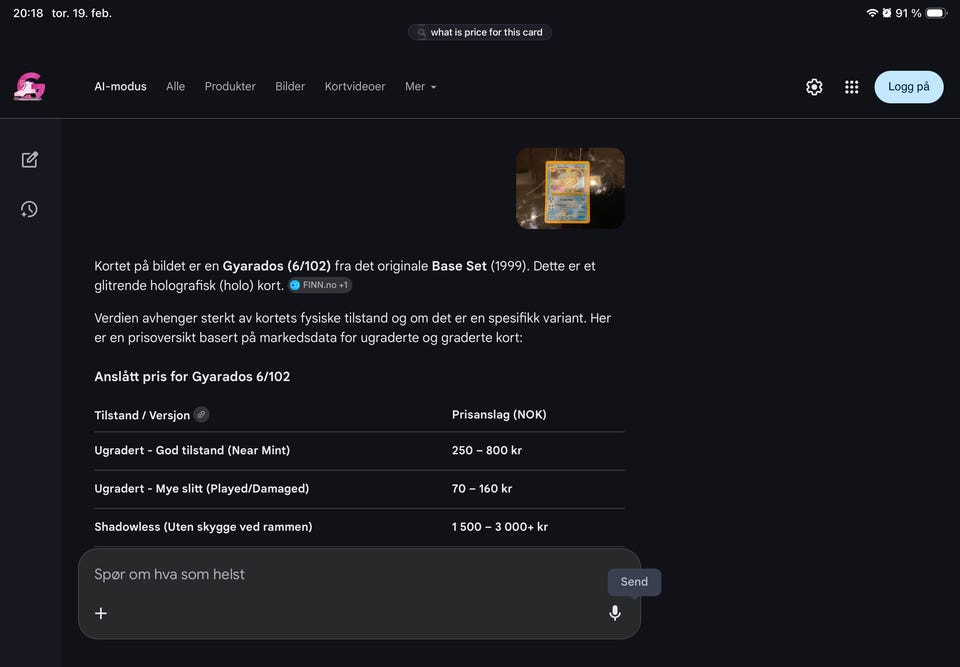Click 'Anslått pris for Gyarados 6/102' heading
The width and height of the screenshot is (960, 667).
point(192,377)
